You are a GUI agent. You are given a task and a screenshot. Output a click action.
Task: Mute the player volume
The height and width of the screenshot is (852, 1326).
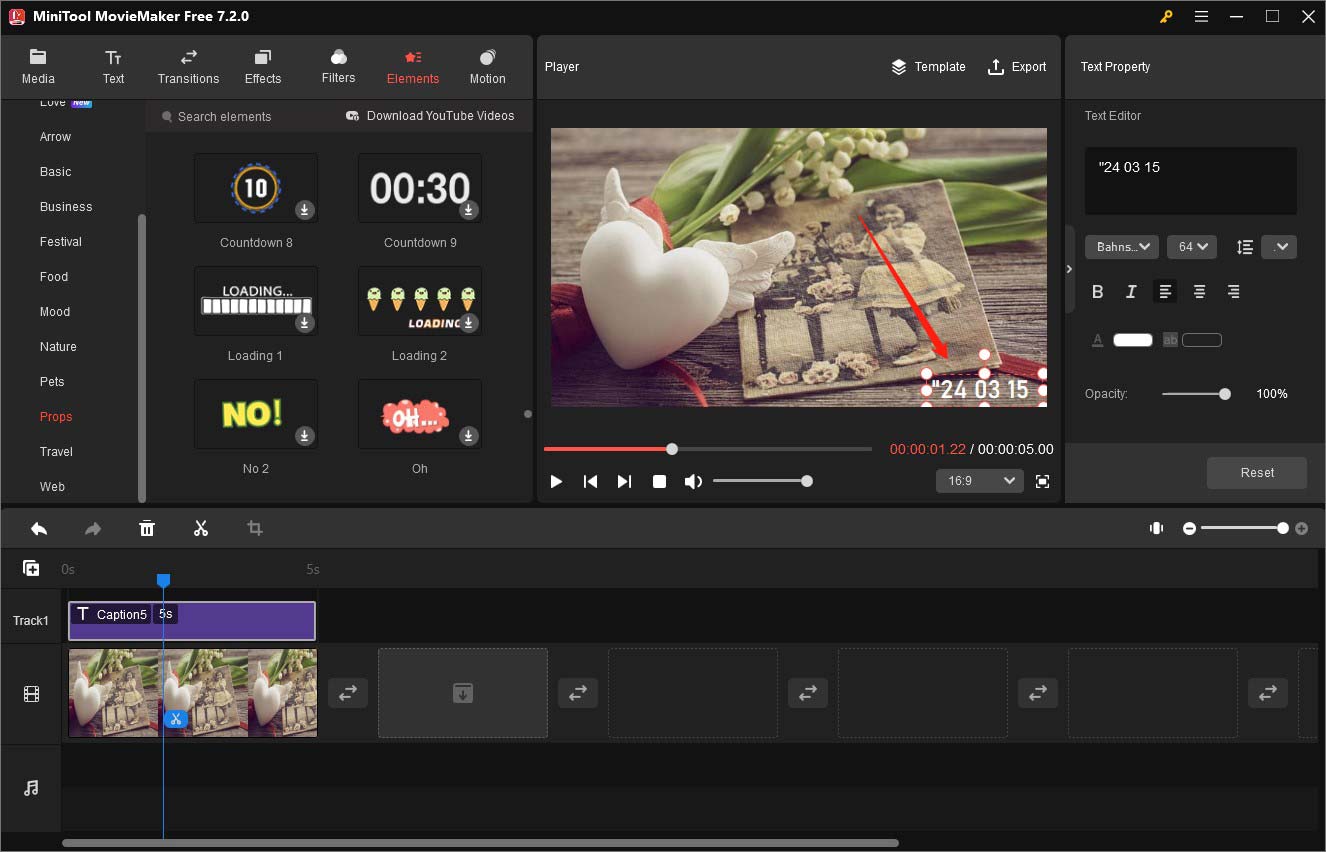[x=693, y=481]
